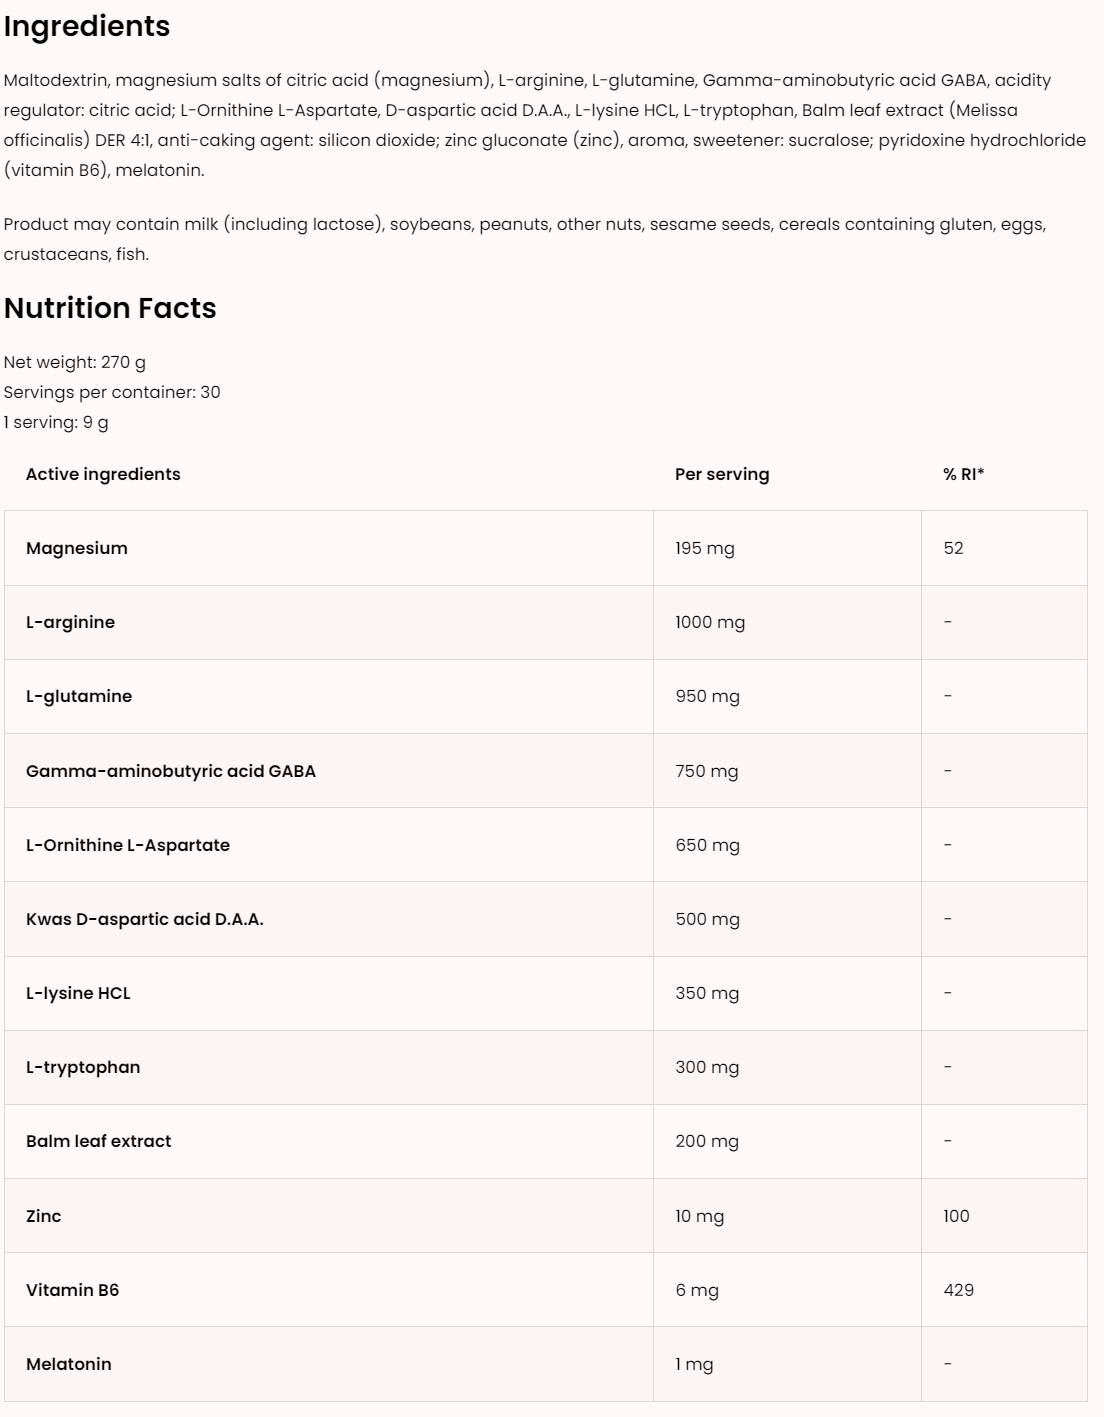Viewport: 1104px width, 1417px height.
Task: Click the L-Ornithine L-Aspartate row label
Action: (128, 845)
